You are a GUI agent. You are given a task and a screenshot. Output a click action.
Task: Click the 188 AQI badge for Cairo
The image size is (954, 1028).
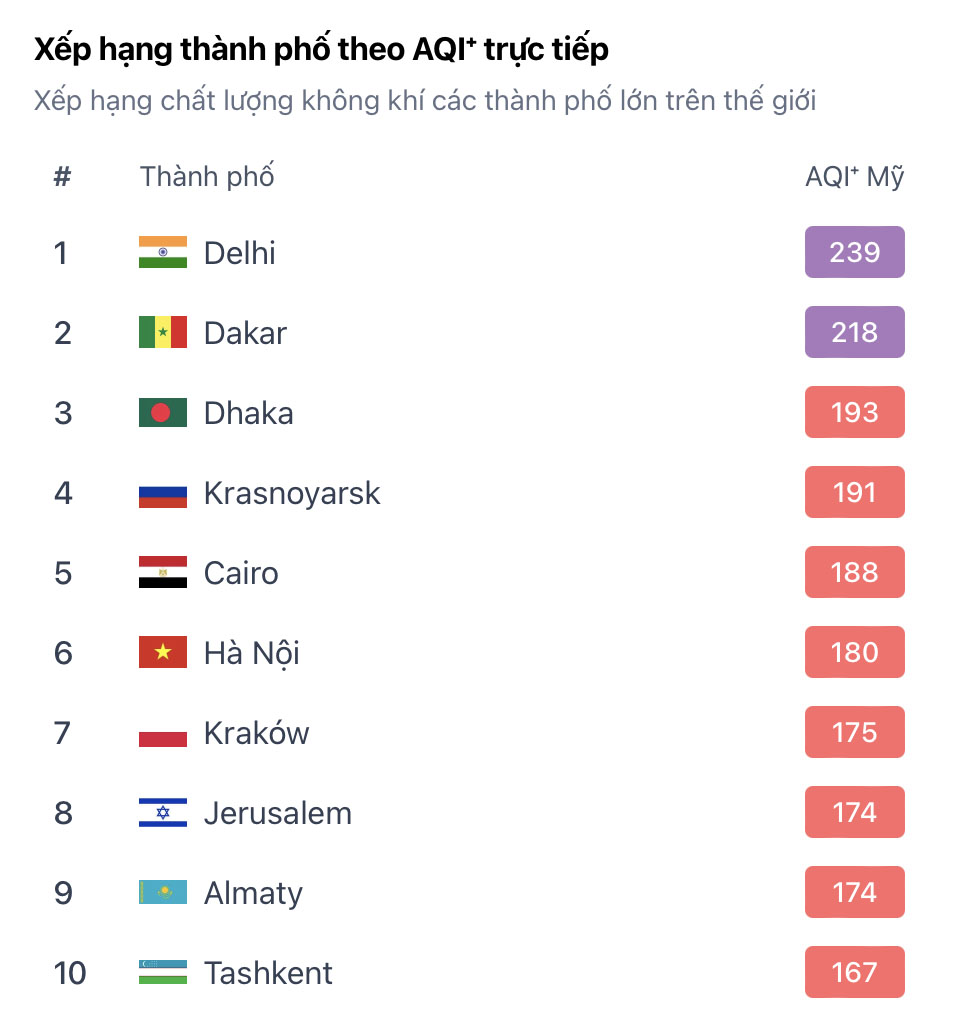coord(854,572)
